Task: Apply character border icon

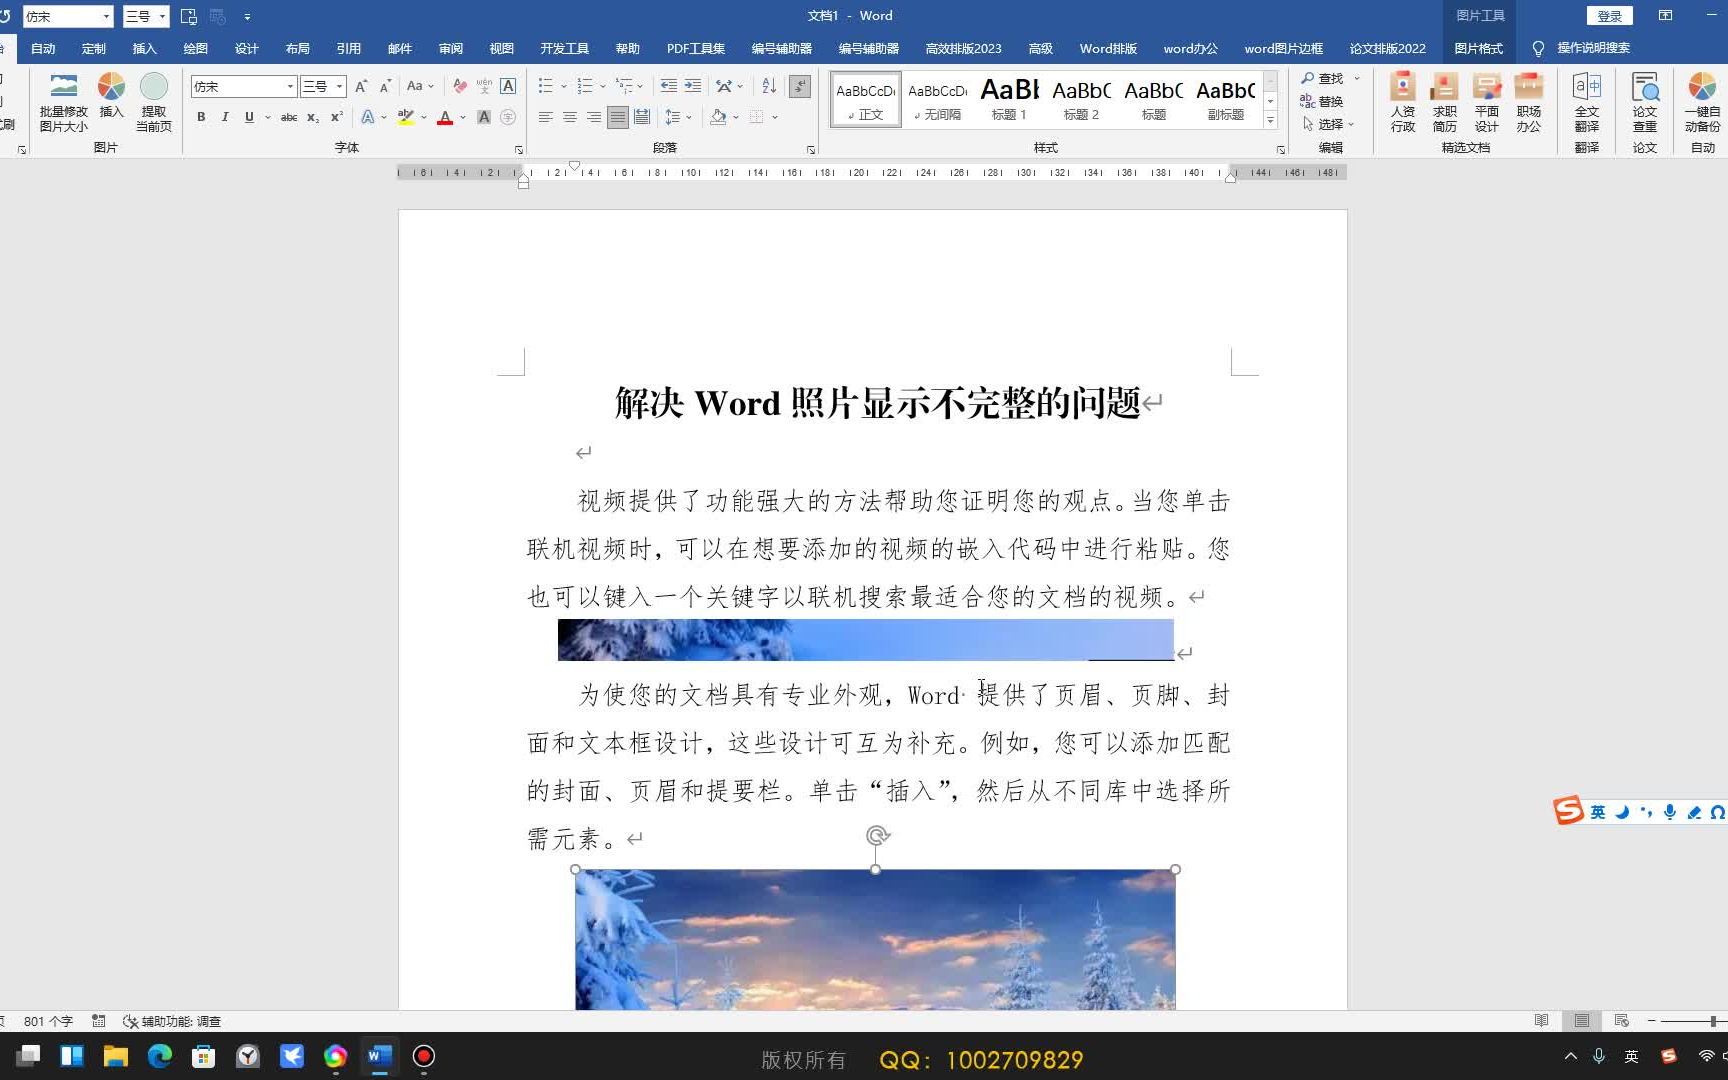Action: tap(508, 86)
